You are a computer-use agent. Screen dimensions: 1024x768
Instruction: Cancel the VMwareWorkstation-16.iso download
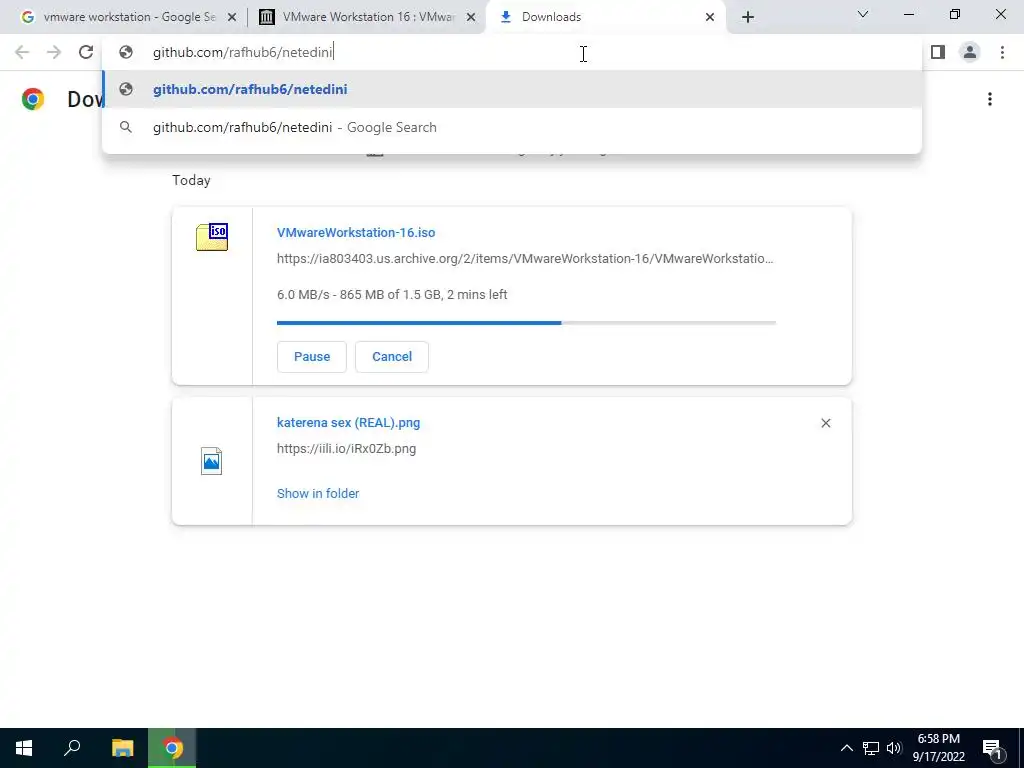[x=392, y=357]
